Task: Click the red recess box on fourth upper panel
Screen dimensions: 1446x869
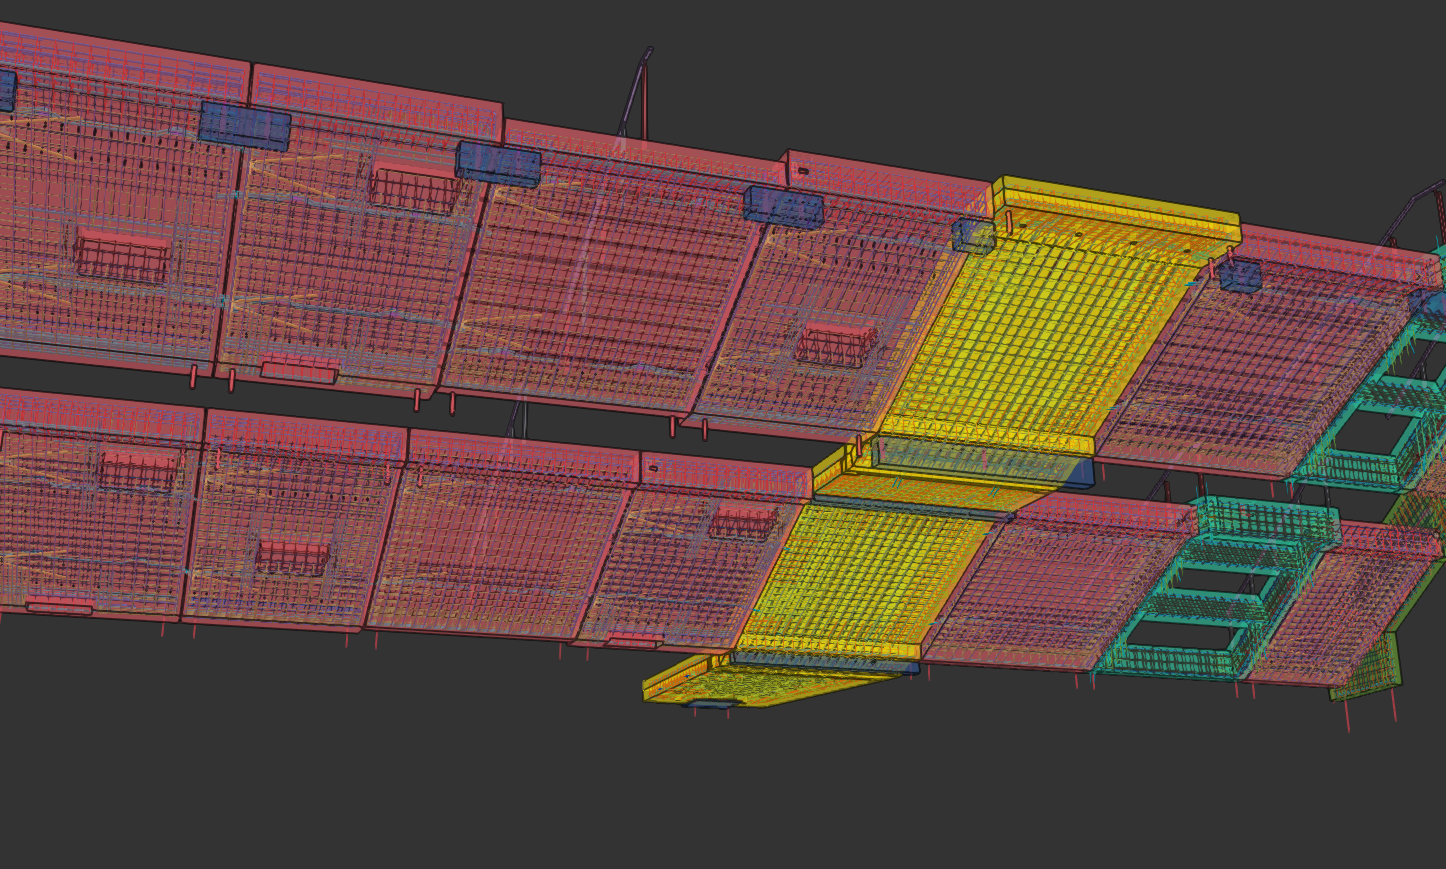Action: click(x=836, y=345)
